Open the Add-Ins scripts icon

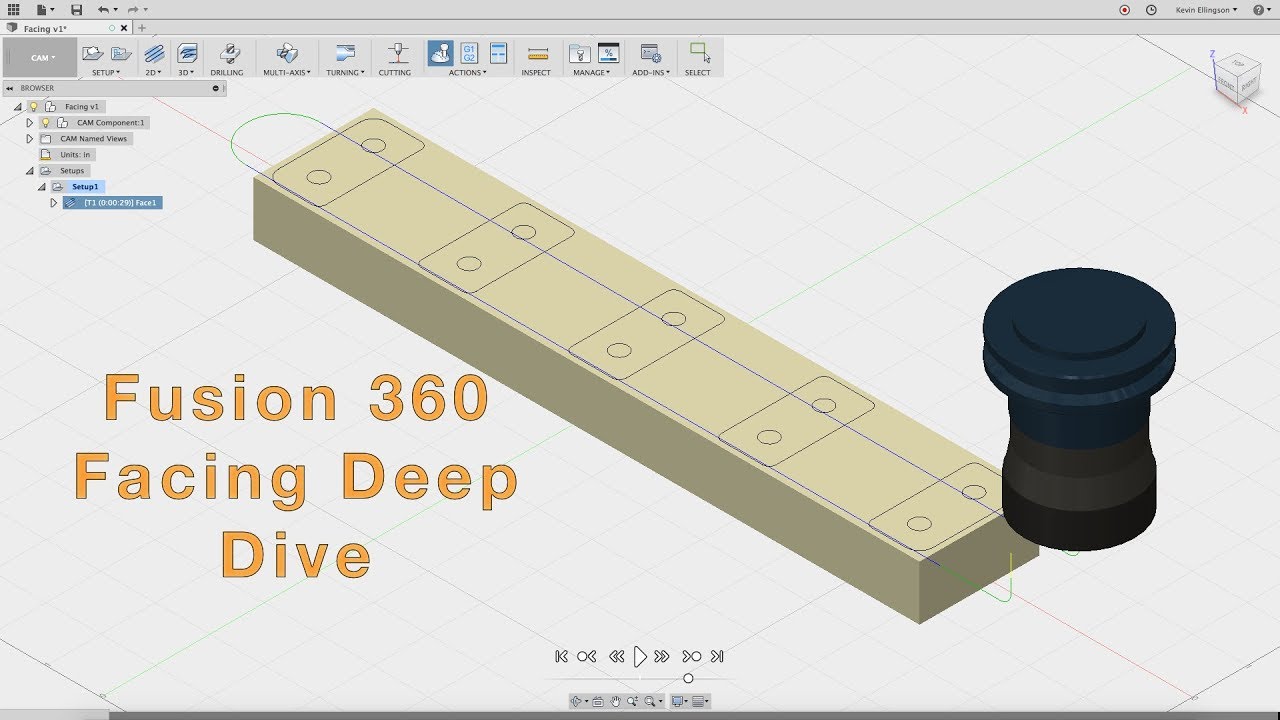(x=650, y=53)
